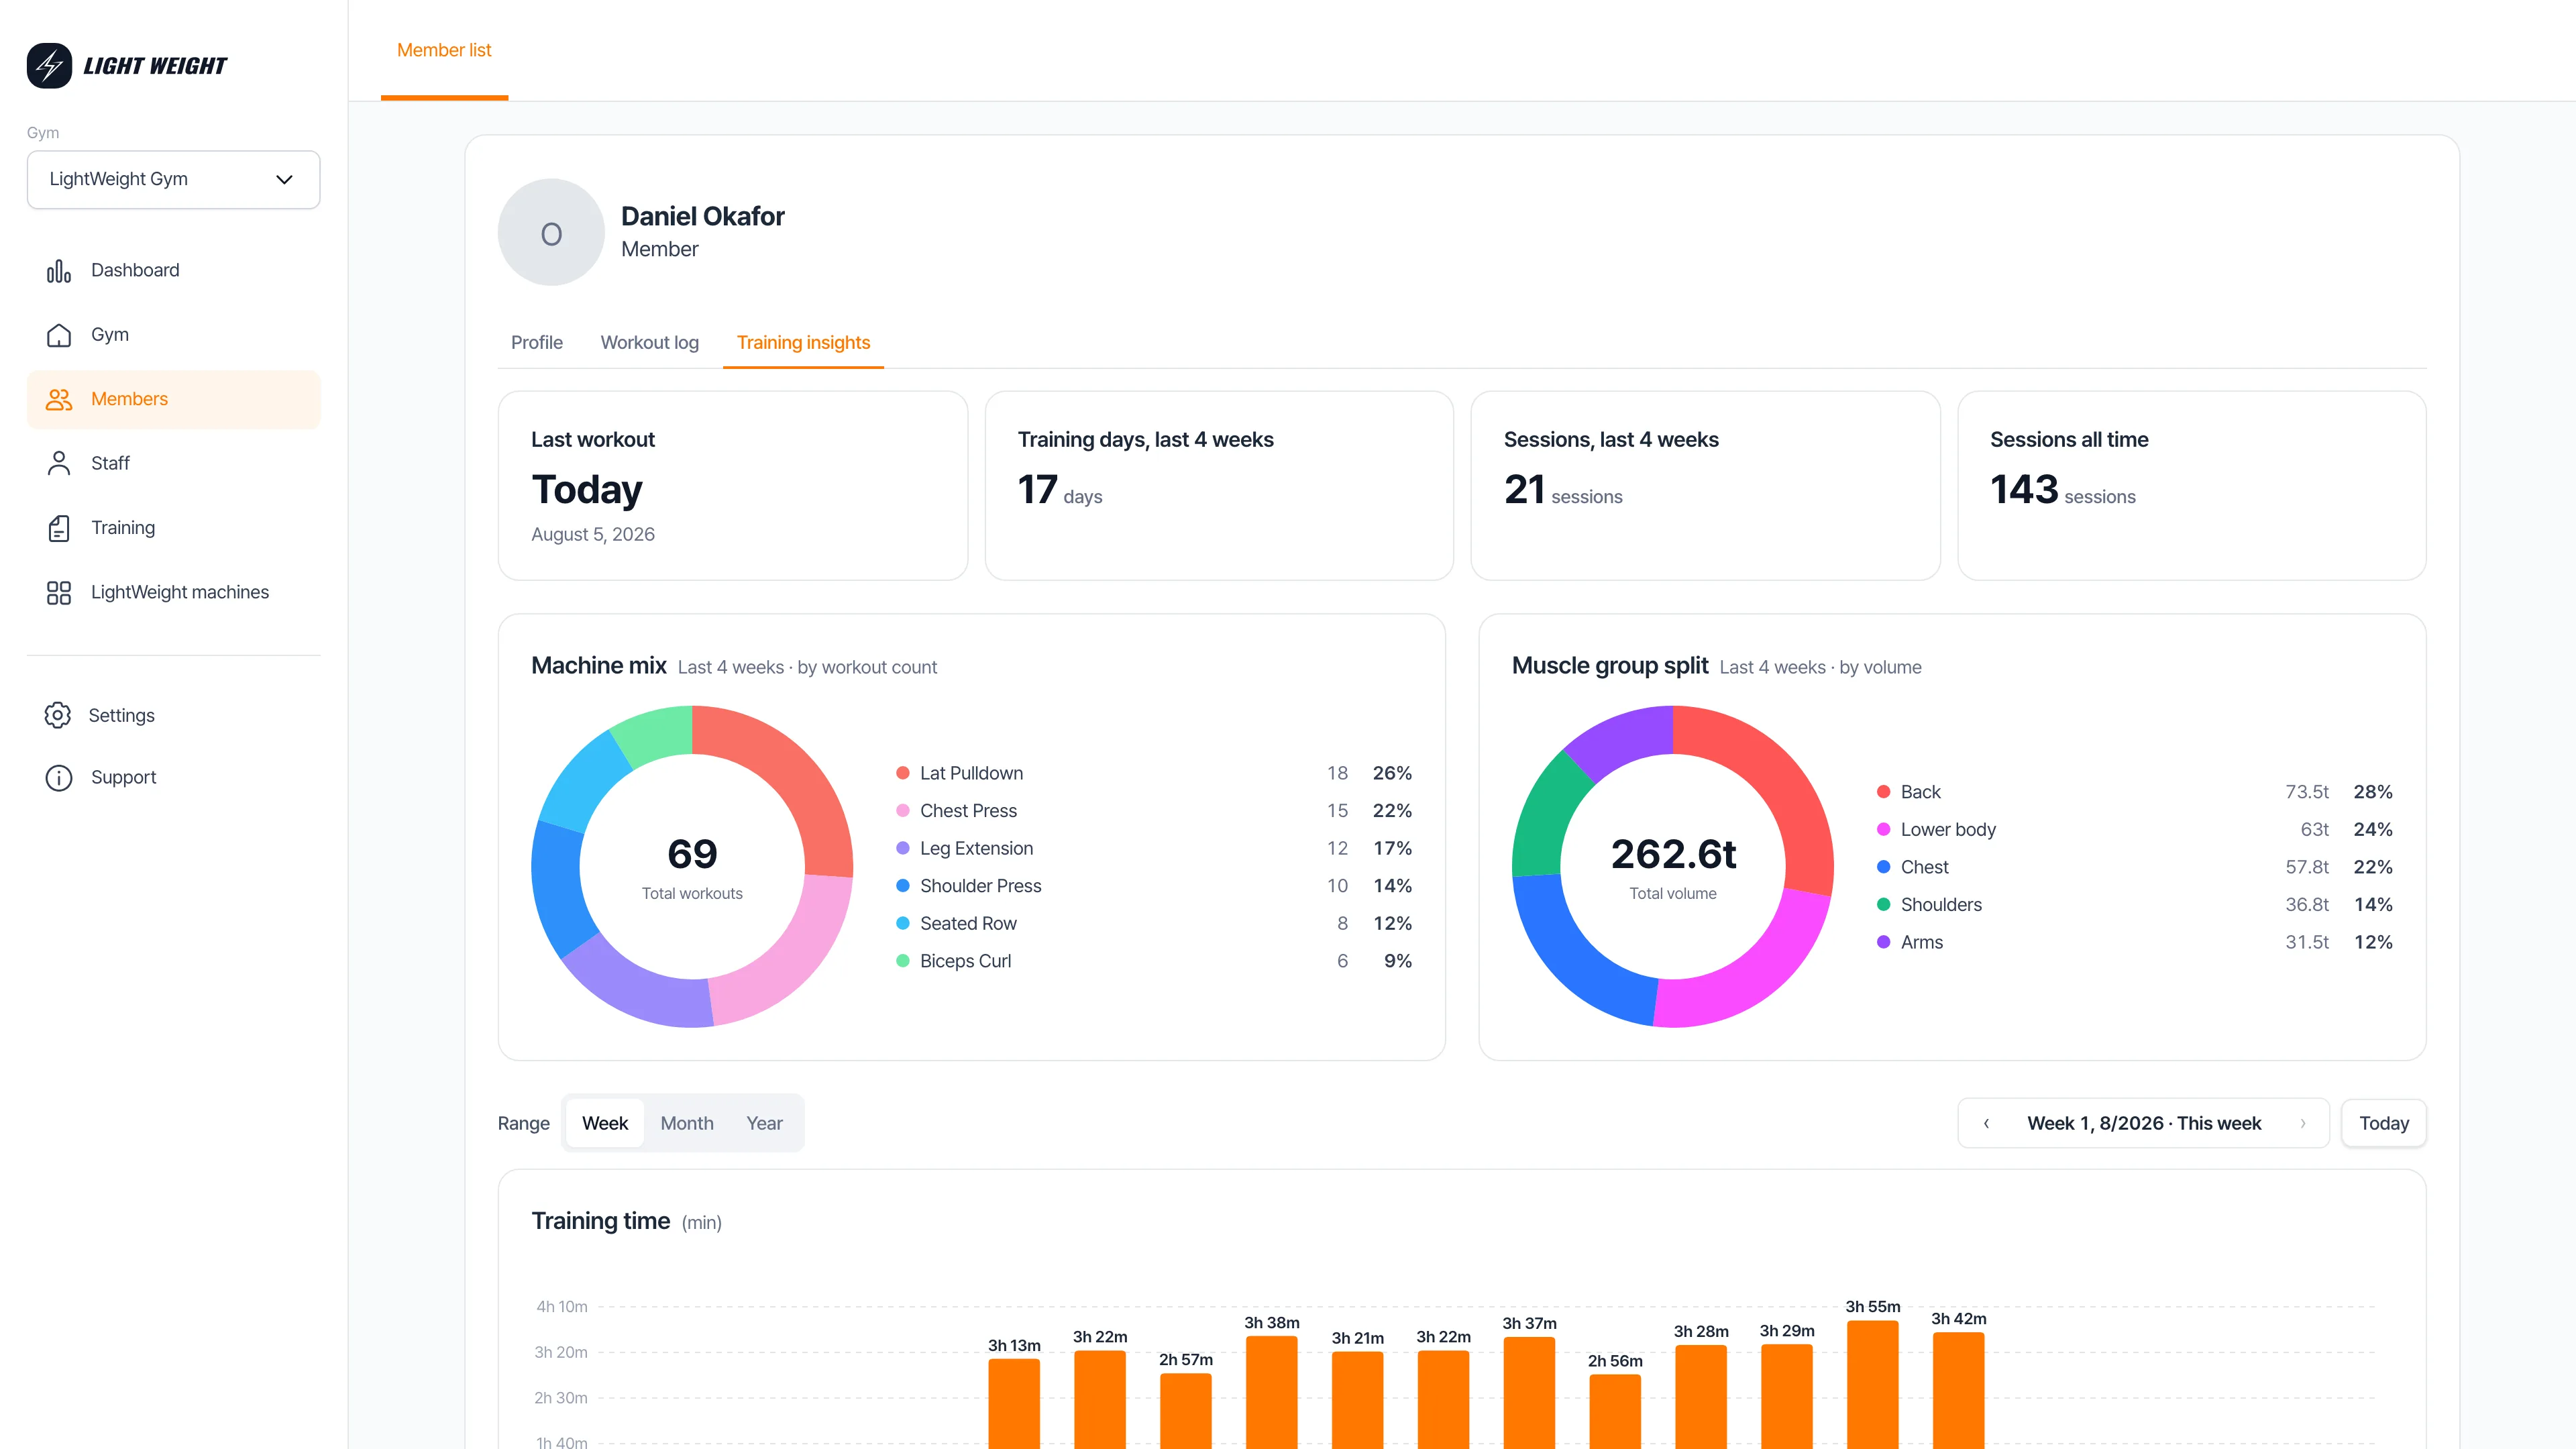
Task: Click the Member list link
Action: click(x=444, y=50)
